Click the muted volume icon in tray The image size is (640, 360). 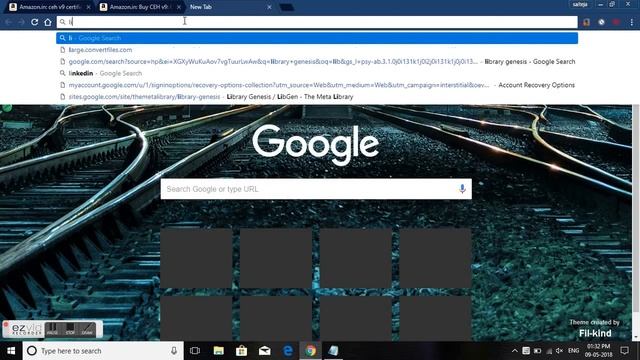560,351
